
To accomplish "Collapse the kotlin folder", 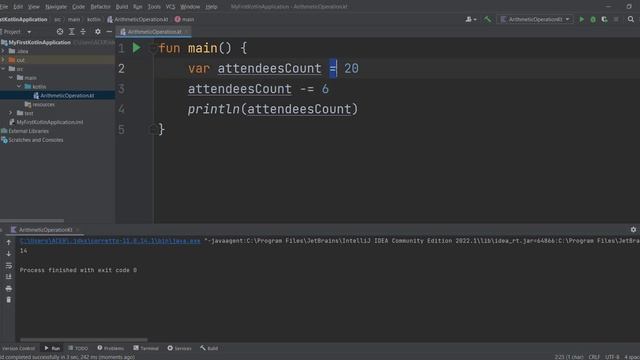I will 19,87.
